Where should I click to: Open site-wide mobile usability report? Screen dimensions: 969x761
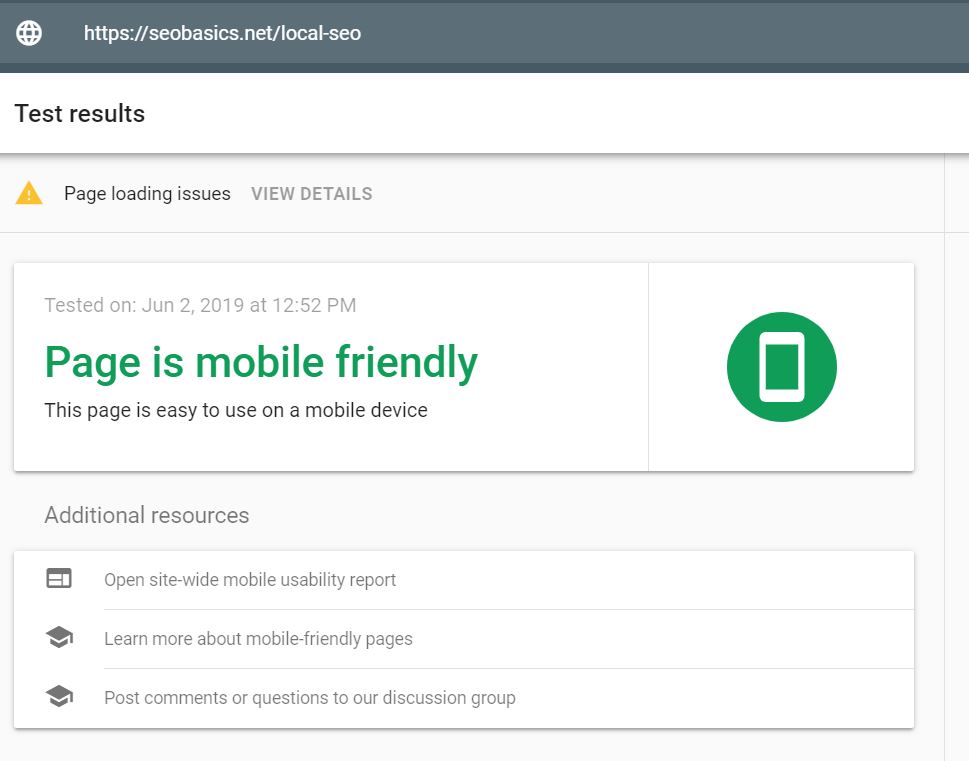coord(250,580)
